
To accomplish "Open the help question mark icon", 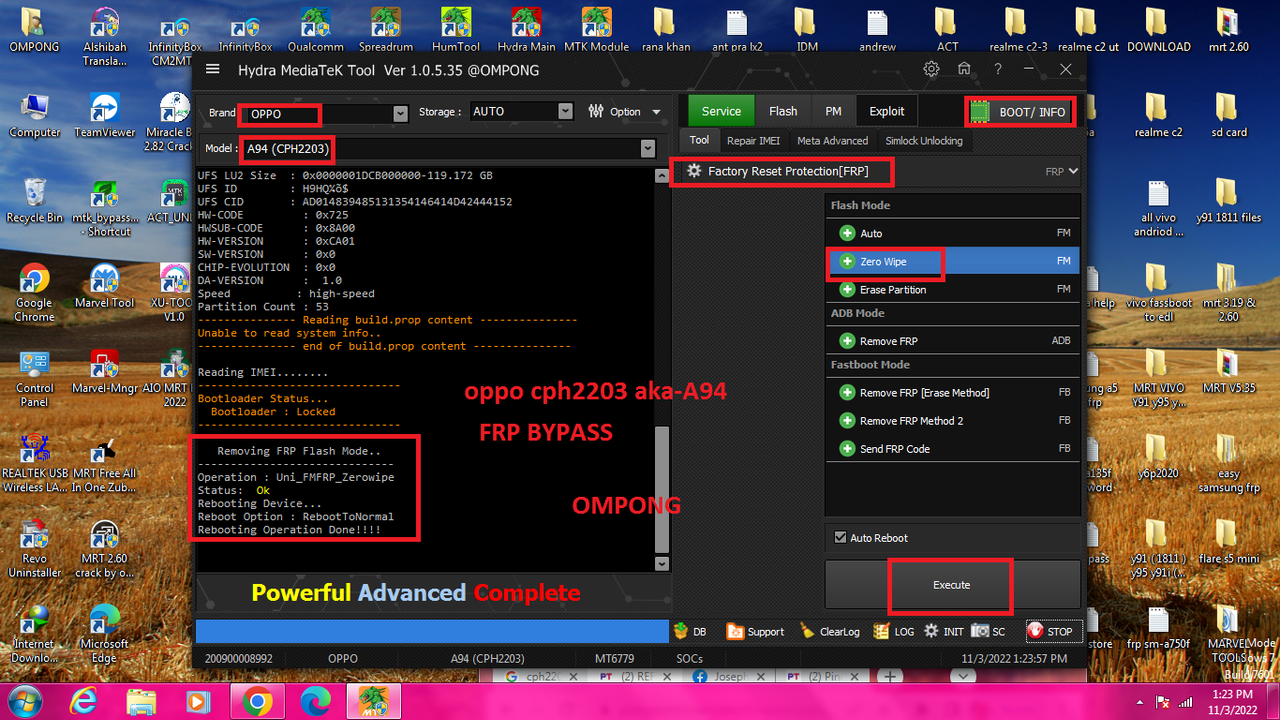I will point(997,69).
